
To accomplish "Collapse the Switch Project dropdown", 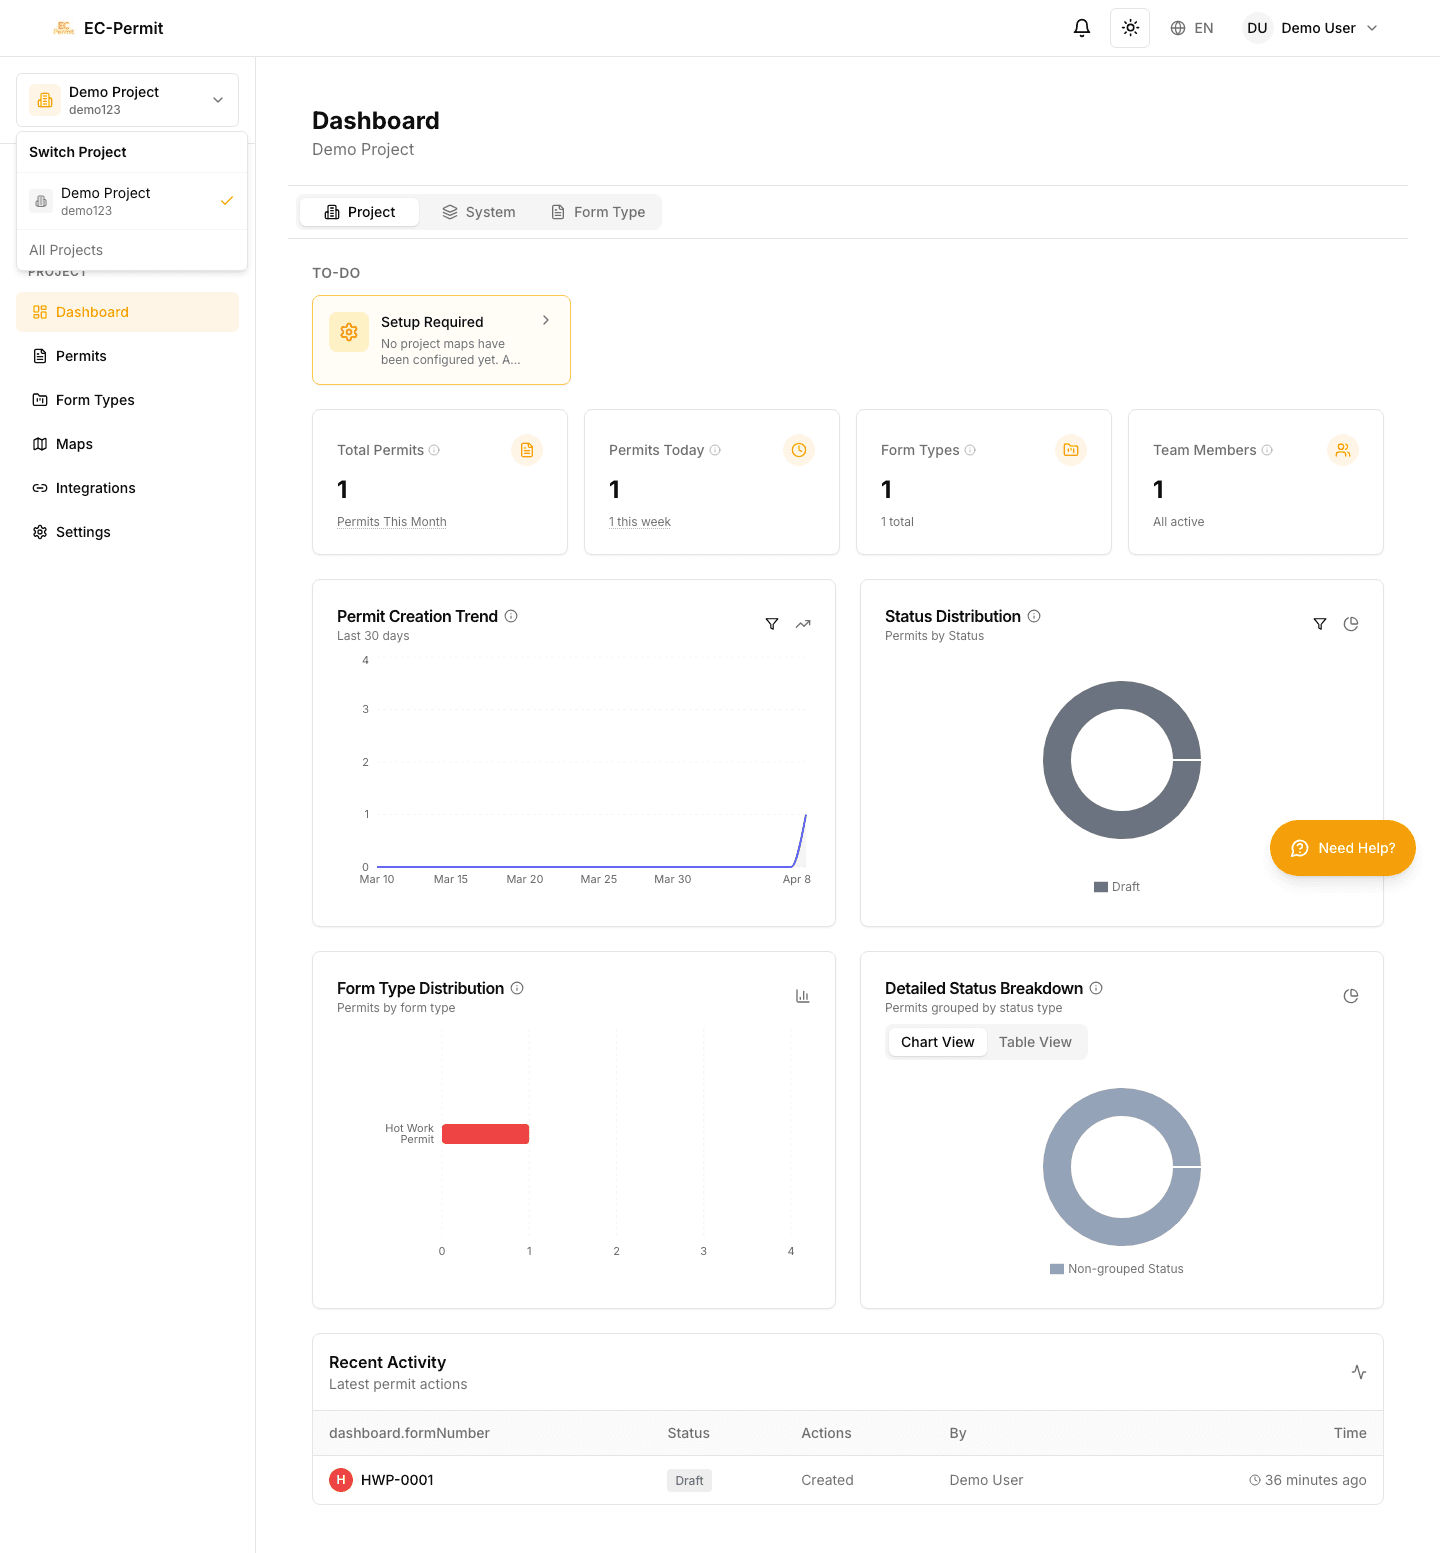I will [217, 100].
